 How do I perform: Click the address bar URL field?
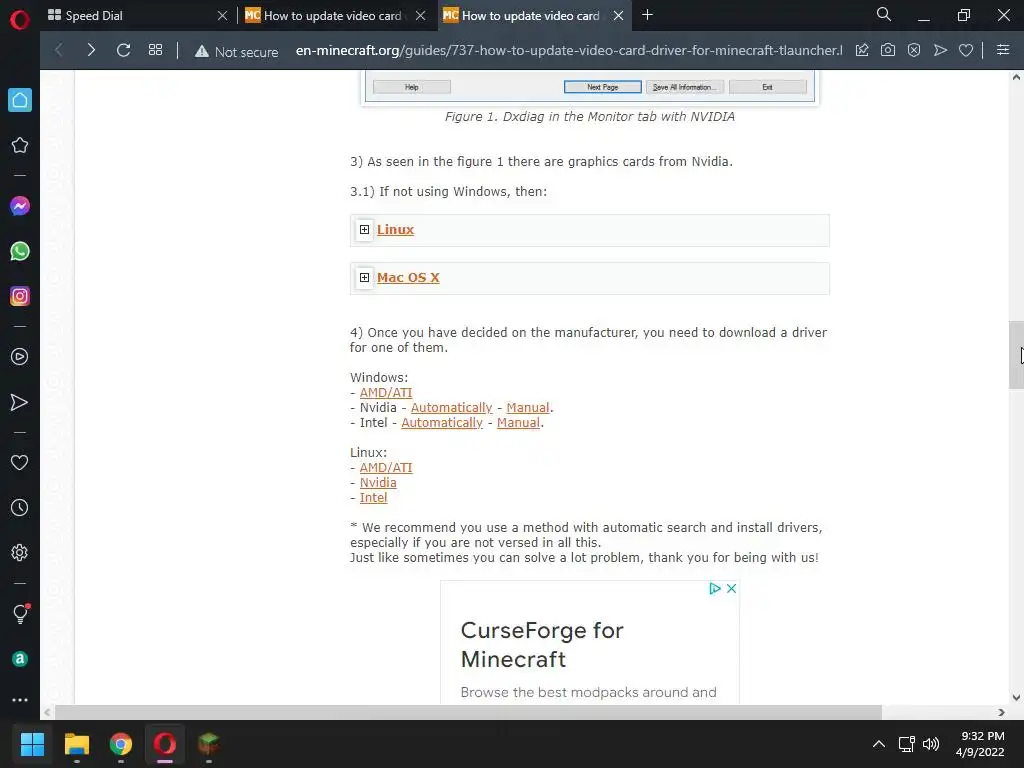(x=568, y=50)
